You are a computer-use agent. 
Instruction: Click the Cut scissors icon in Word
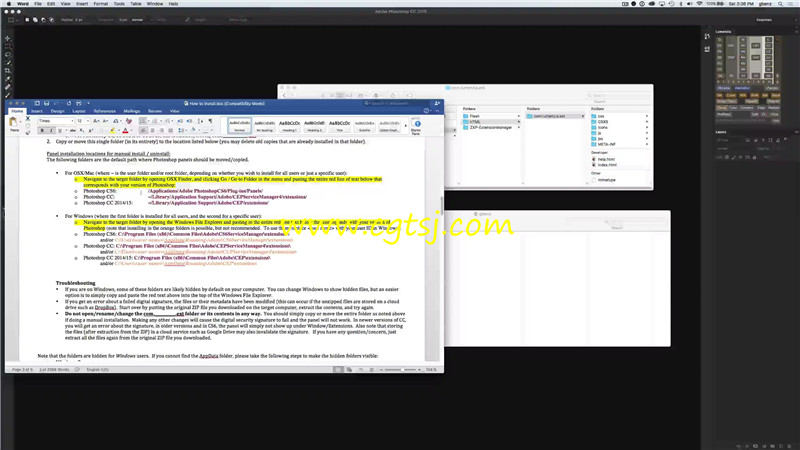(28, 118)
